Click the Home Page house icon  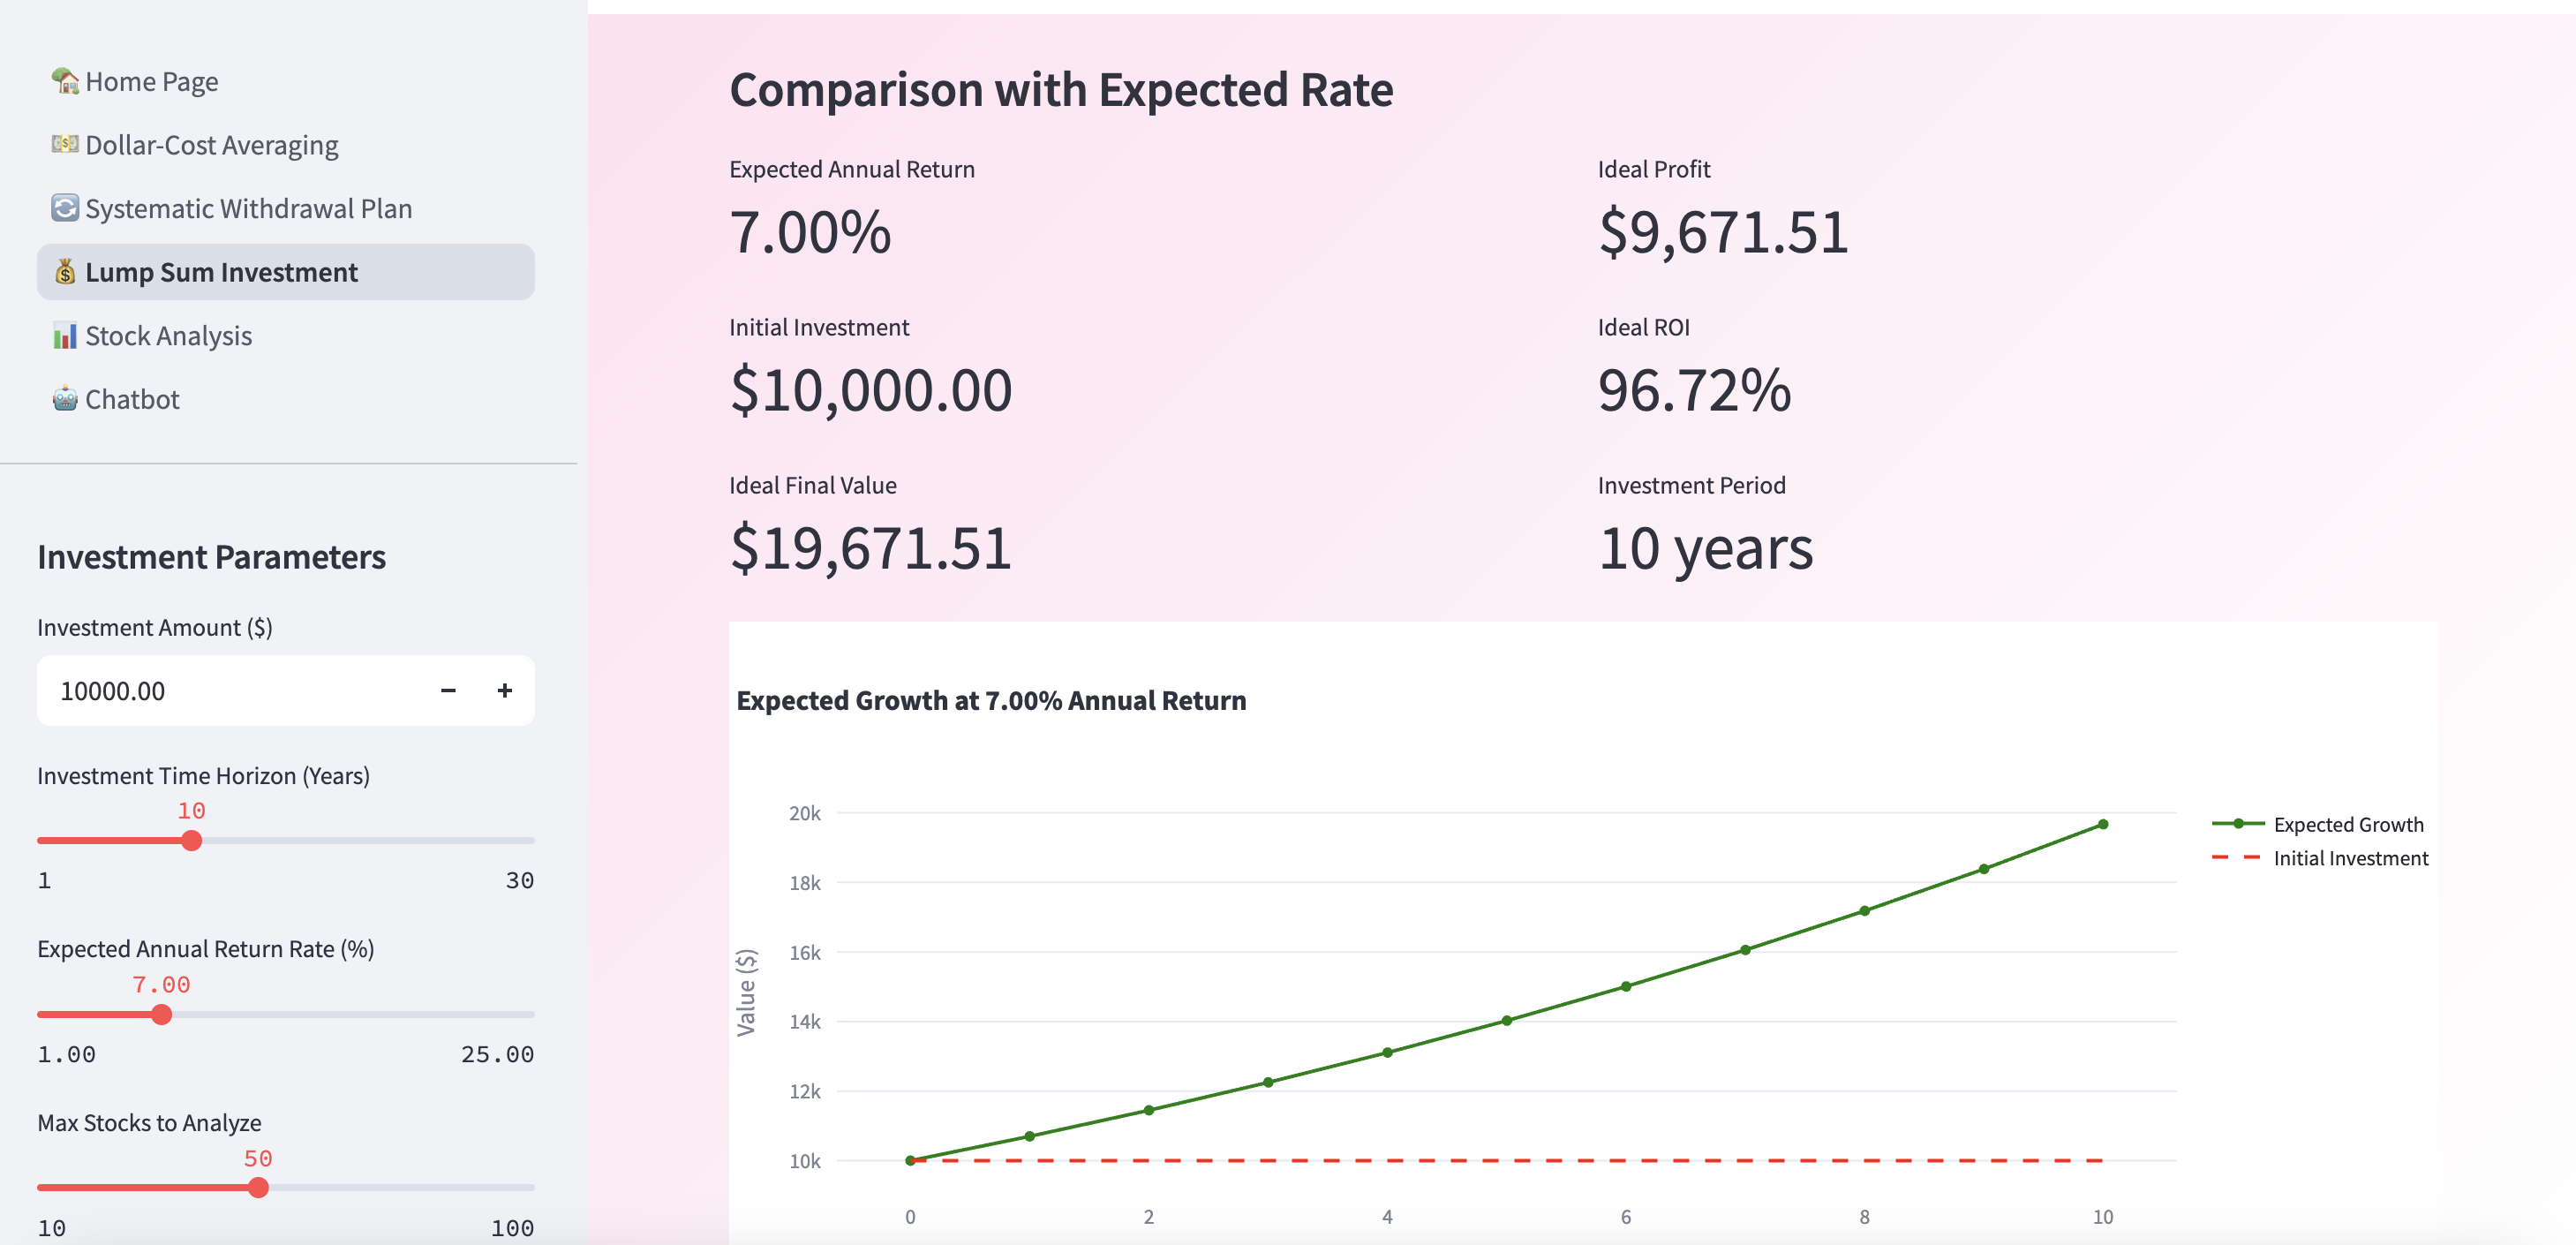coord(65,81)
